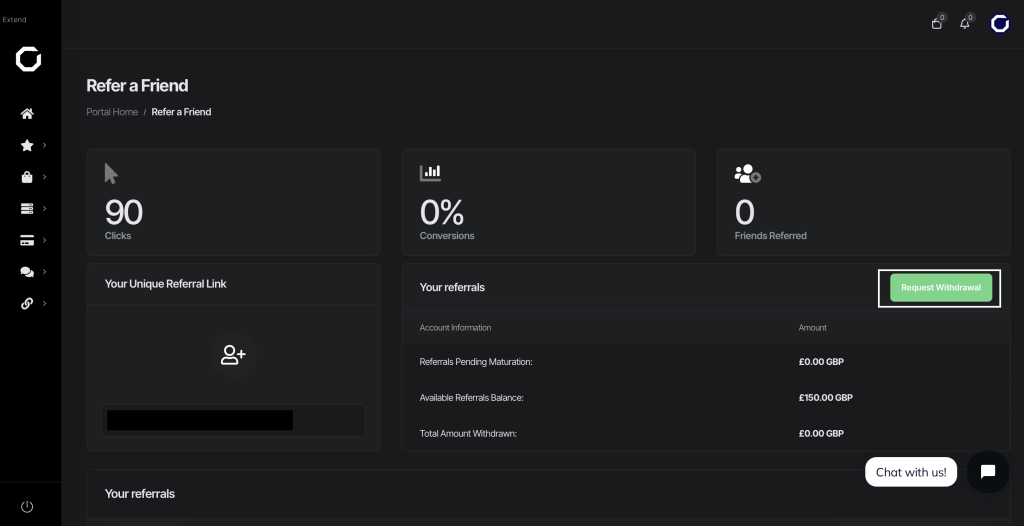1024x526 pixels.
Task: Click the round chat widget button
Action: [x=988, y=472]
